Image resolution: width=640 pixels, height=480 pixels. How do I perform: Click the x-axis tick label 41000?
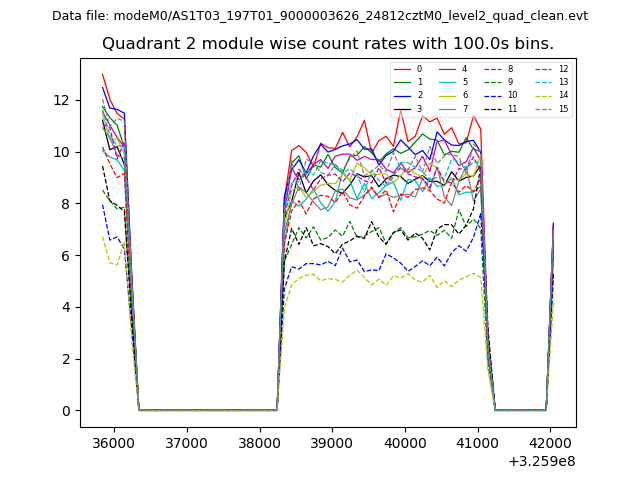coord(478,442)
